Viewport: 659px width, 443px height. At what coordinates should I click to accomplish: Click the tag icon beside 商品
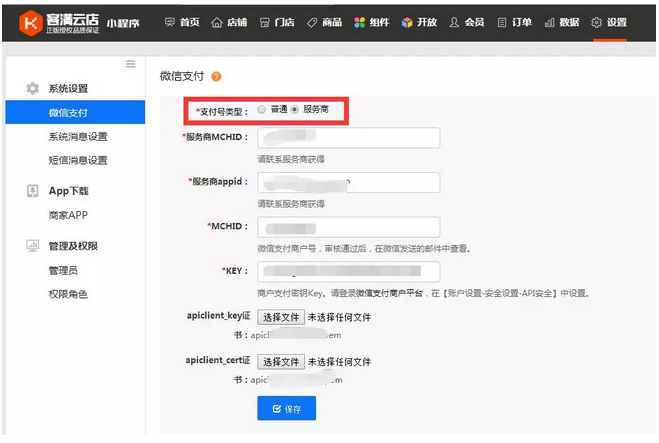point(312,22)
